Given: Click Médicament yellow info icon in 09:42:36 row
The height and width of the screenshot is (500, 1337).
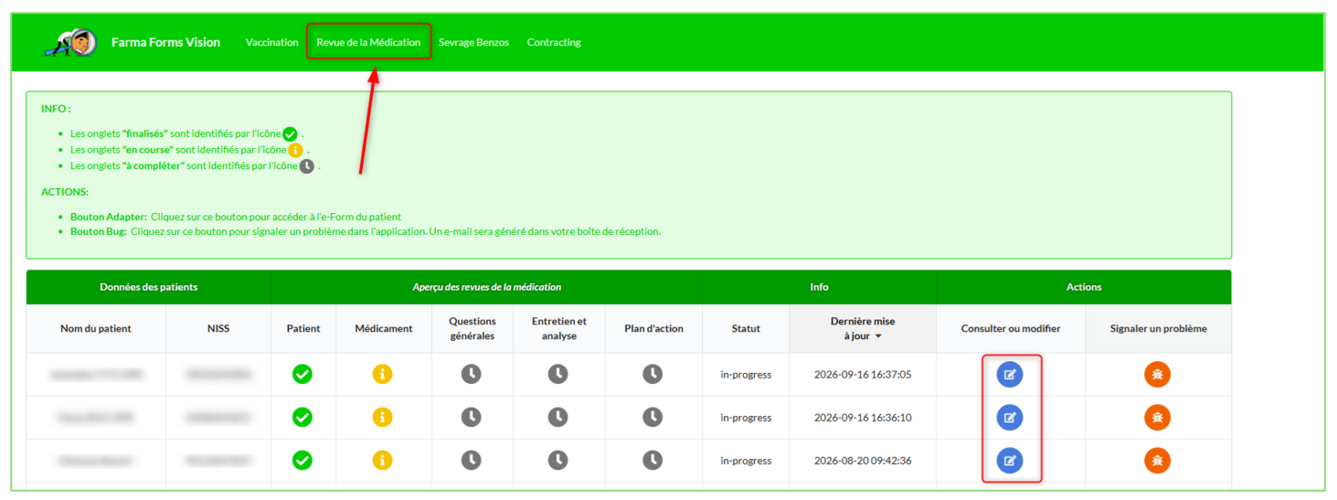Looking at the screenshot, I should click(383, 460).
